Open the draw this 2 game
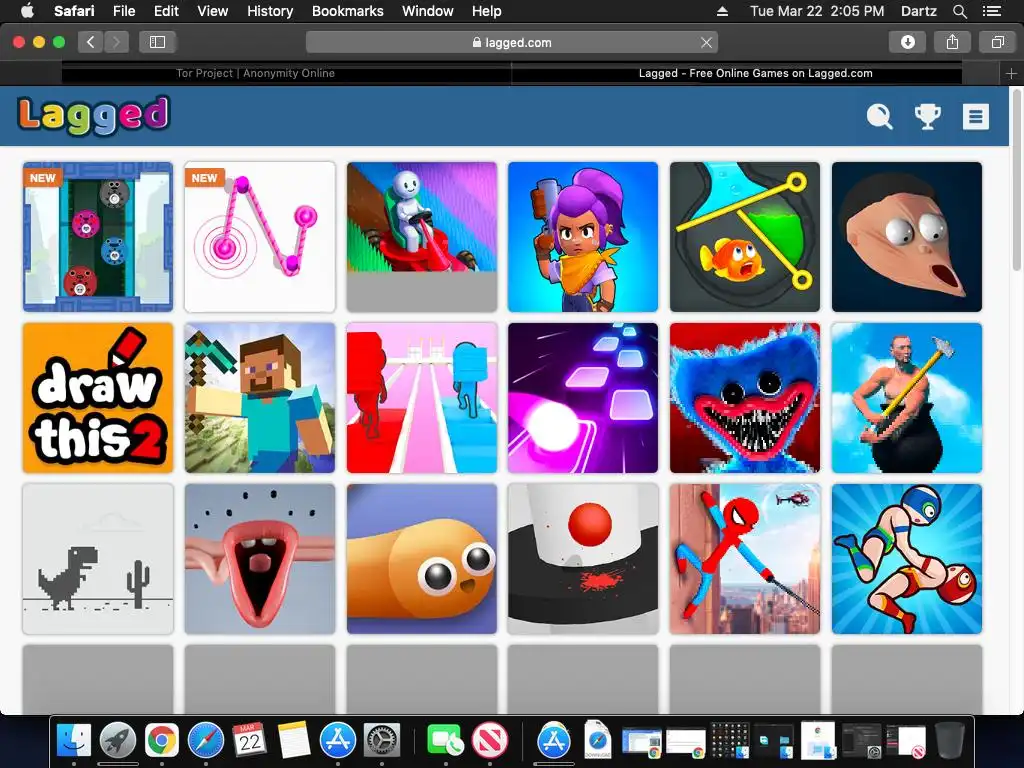Screen dimensions: 1024x768 pos(98,398)
